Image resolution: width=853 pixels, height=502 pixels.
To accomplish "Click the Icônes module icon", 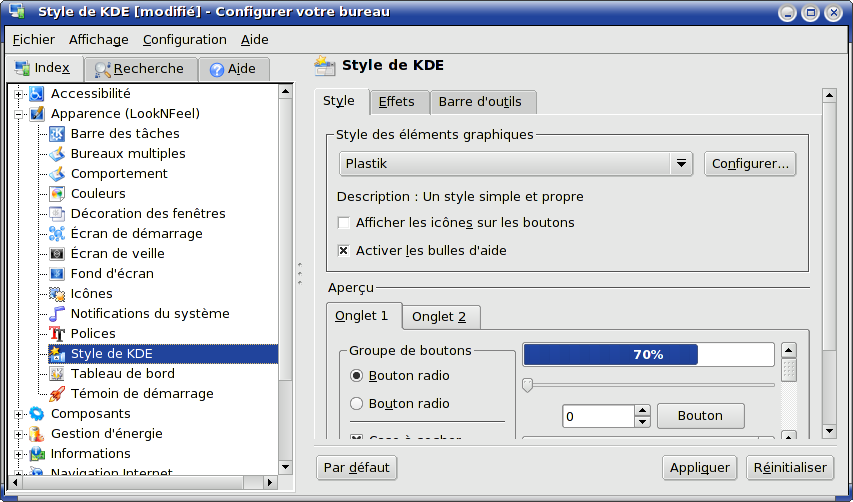I will tap(57, 294).
